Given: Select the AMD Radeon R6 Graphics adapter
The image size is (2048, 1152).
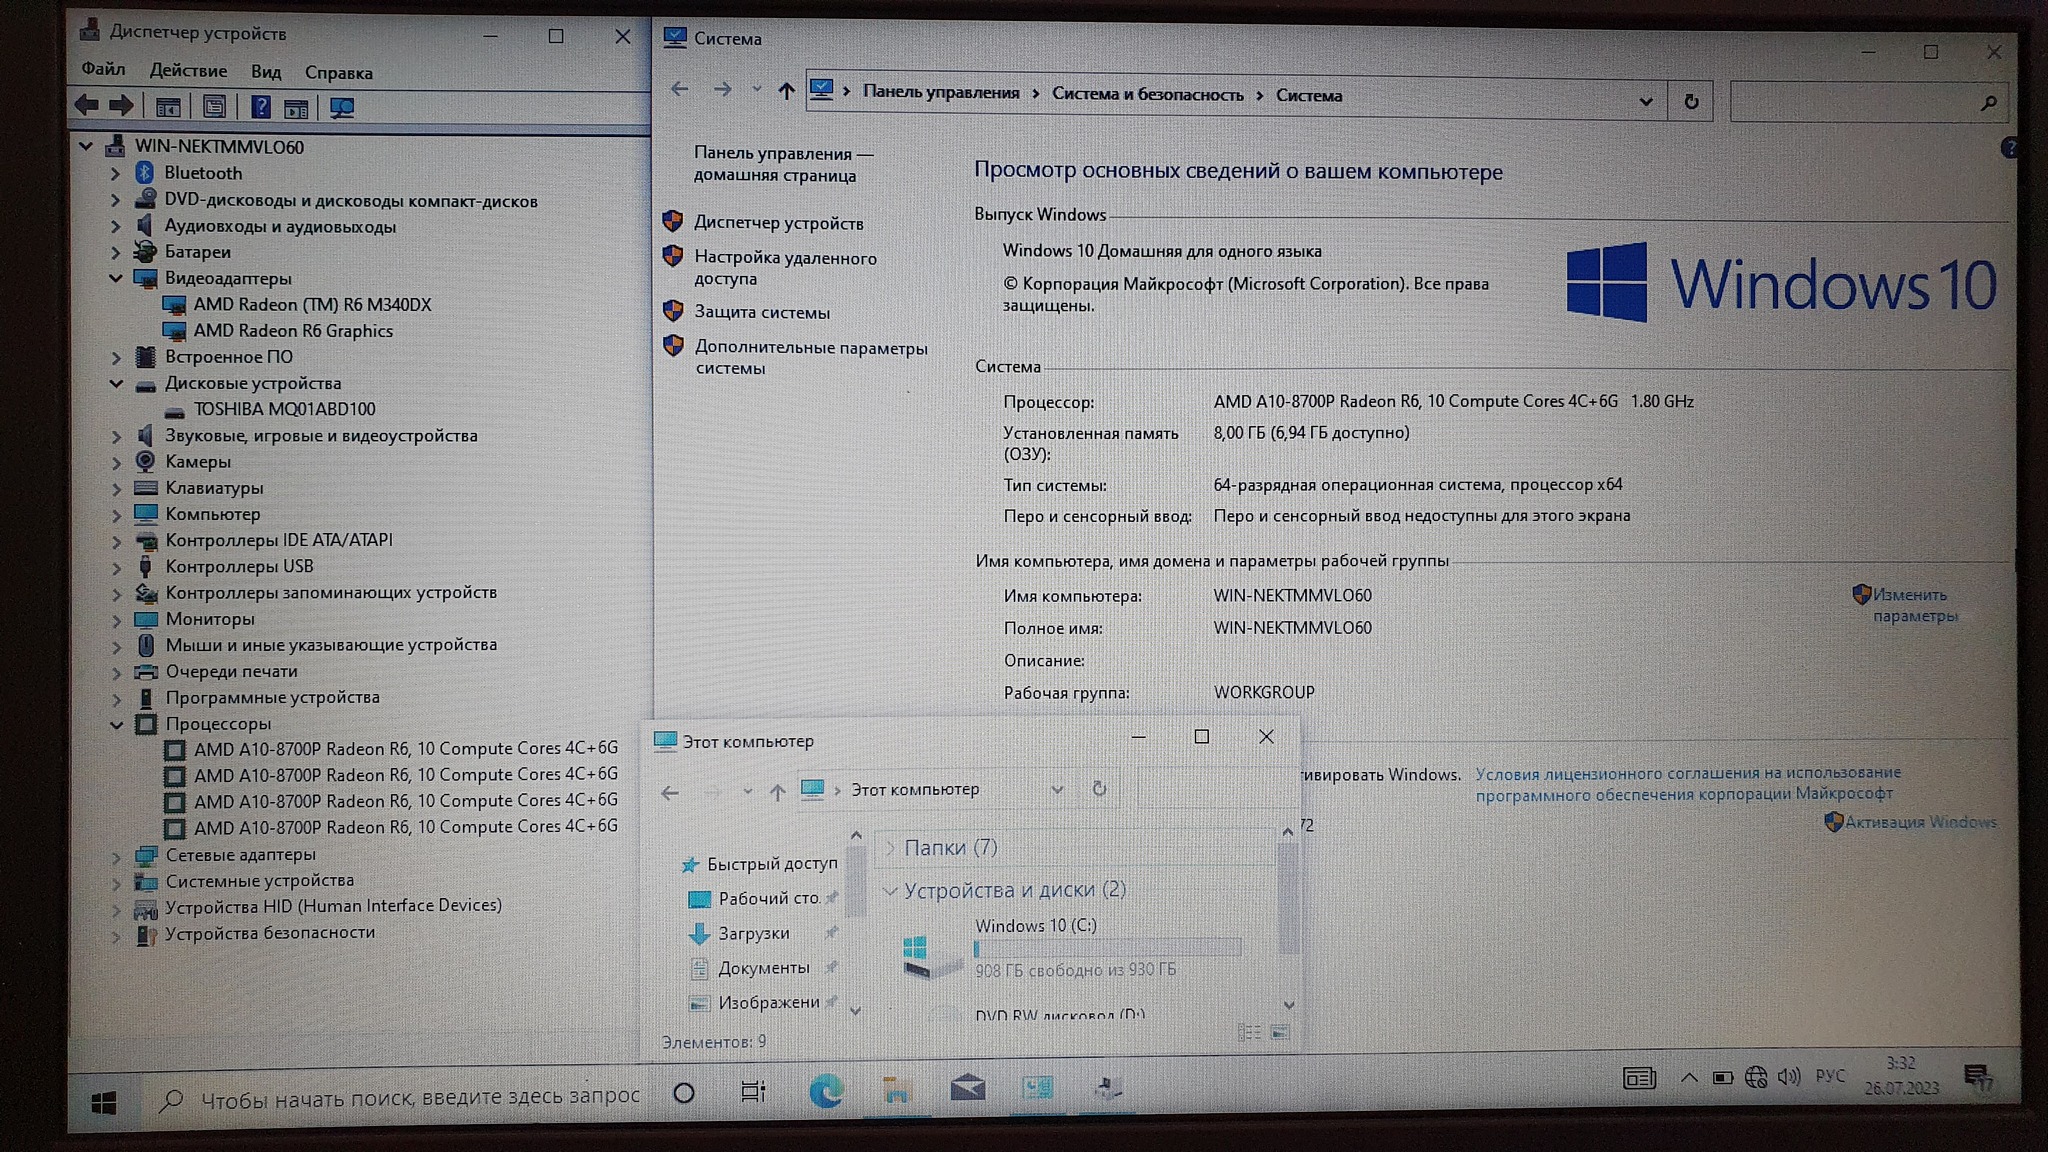Looking at the screenshot, I should (x=292, y=331).
